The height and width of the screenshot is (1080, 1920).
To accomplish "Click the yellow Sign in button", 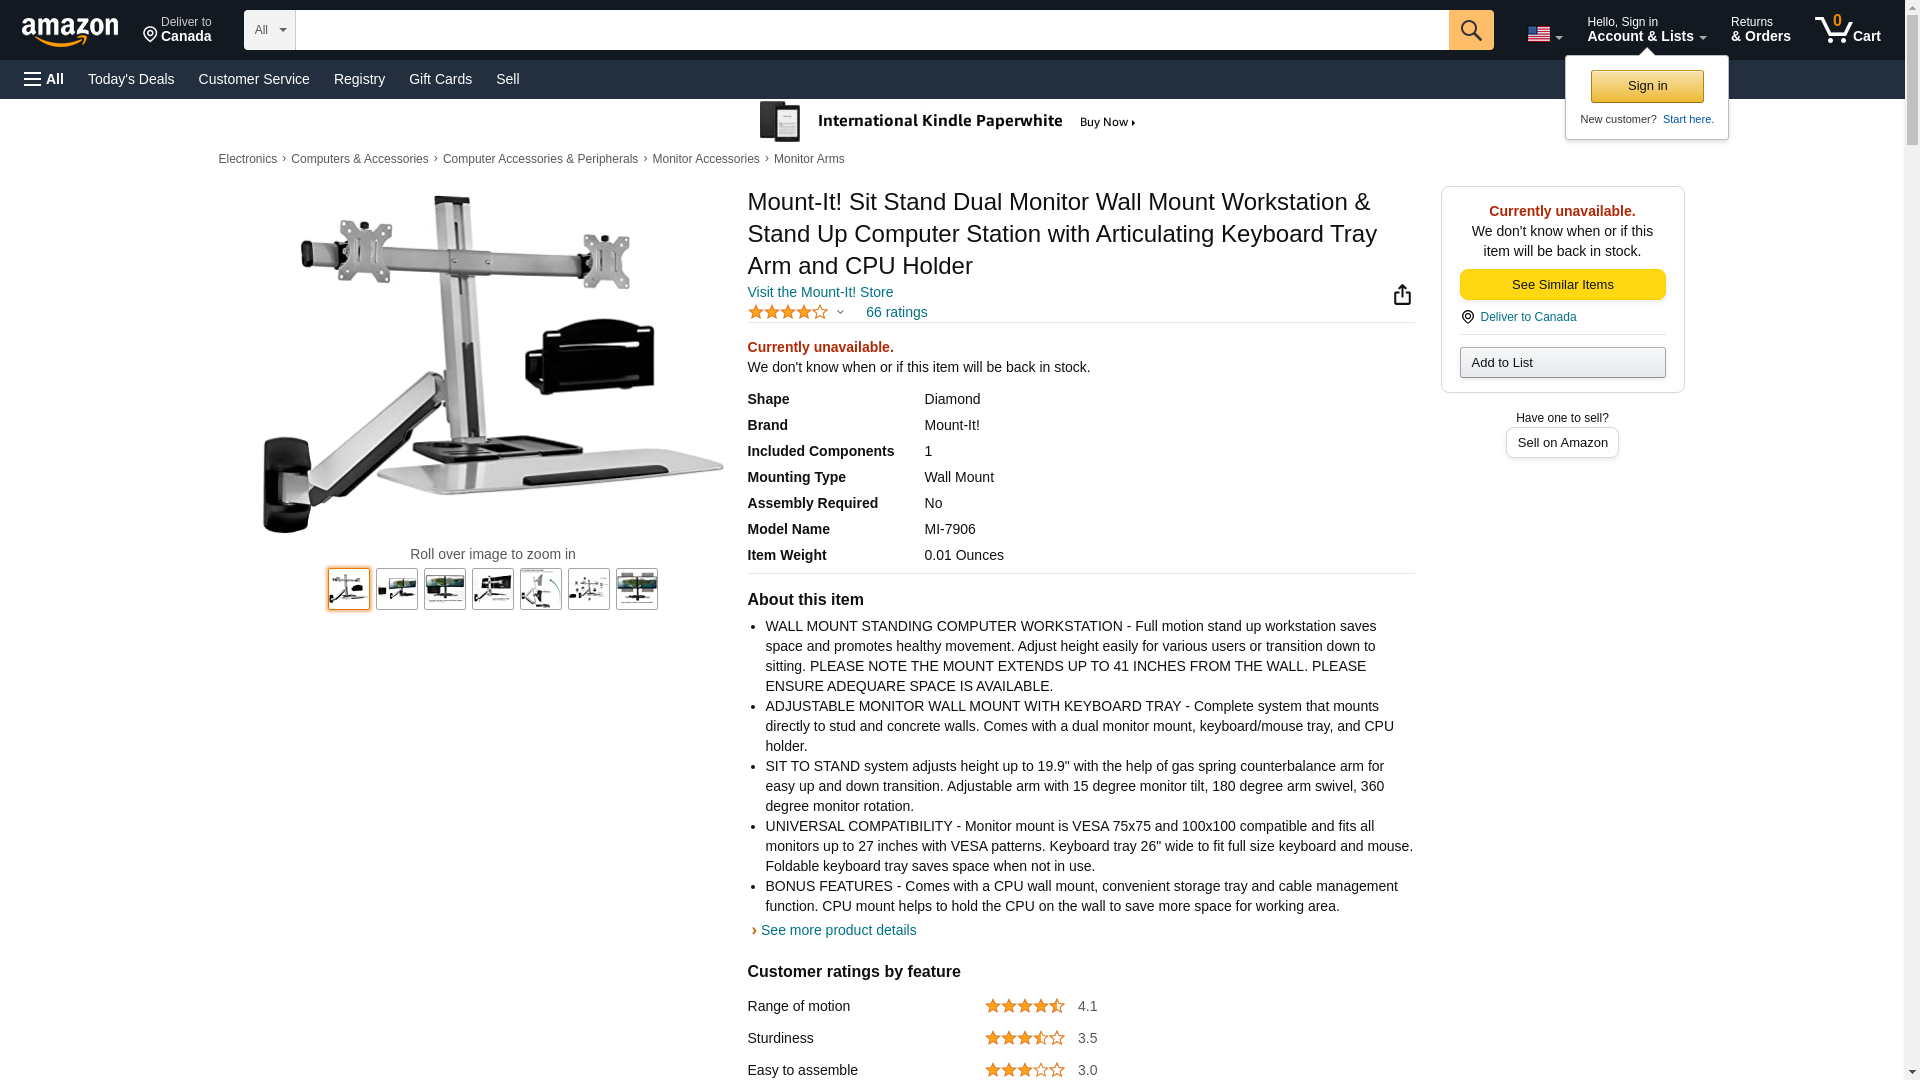I will point(1647,86).
